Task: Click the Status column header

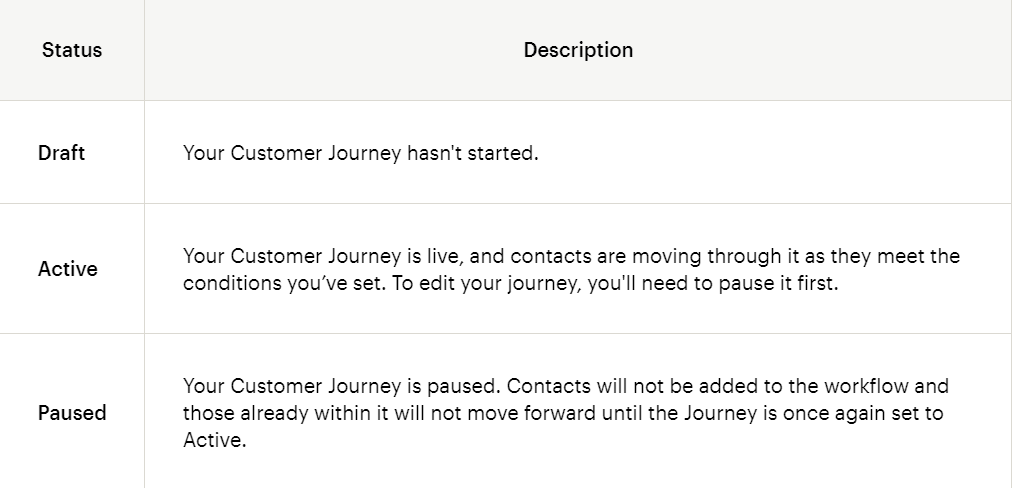Action: pos(72,50)
